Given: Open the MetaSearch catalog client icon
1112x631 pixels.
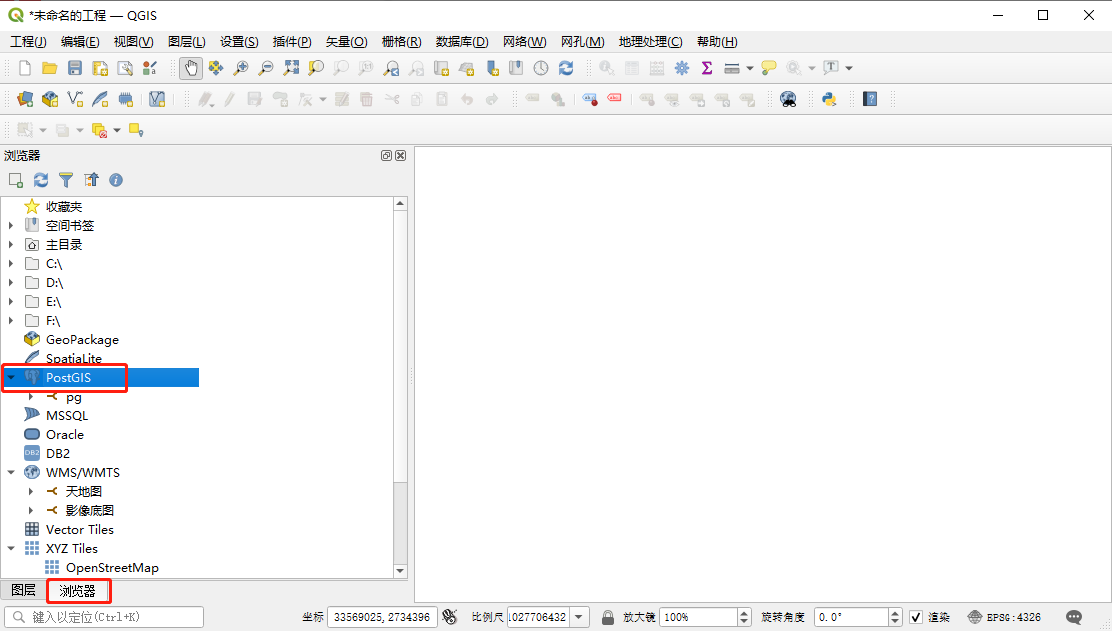Looking at the screenshot, I should (x=788, y=99).
